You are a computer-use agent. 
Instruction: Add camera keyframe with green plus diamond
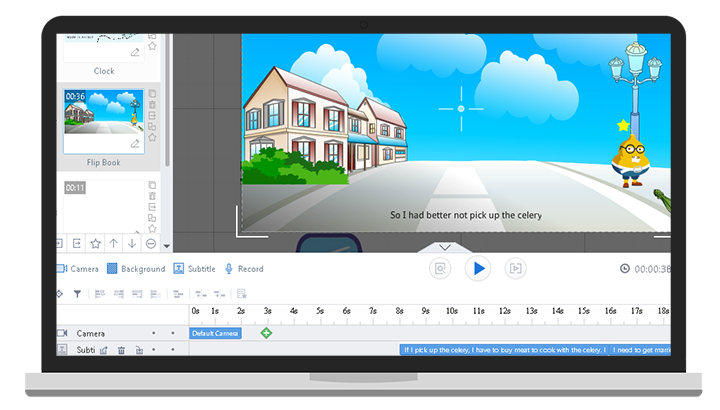tap(266, 333)
